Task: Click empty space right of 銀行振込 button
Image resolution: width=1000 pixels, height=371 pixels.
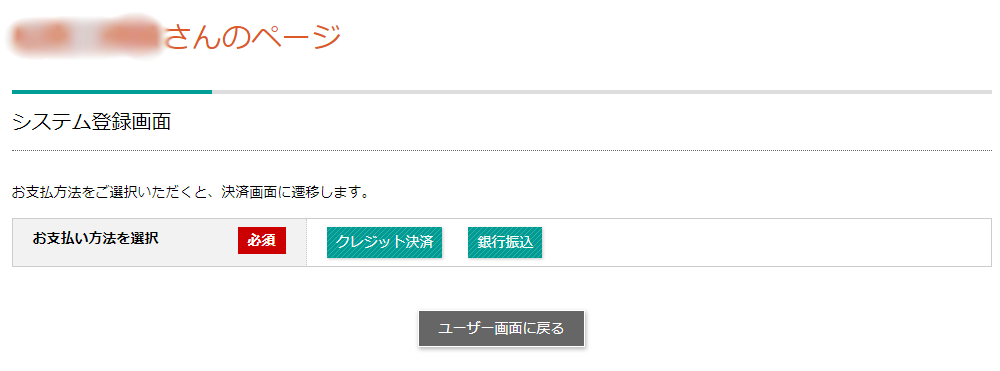Action: (x=765, y=242)
